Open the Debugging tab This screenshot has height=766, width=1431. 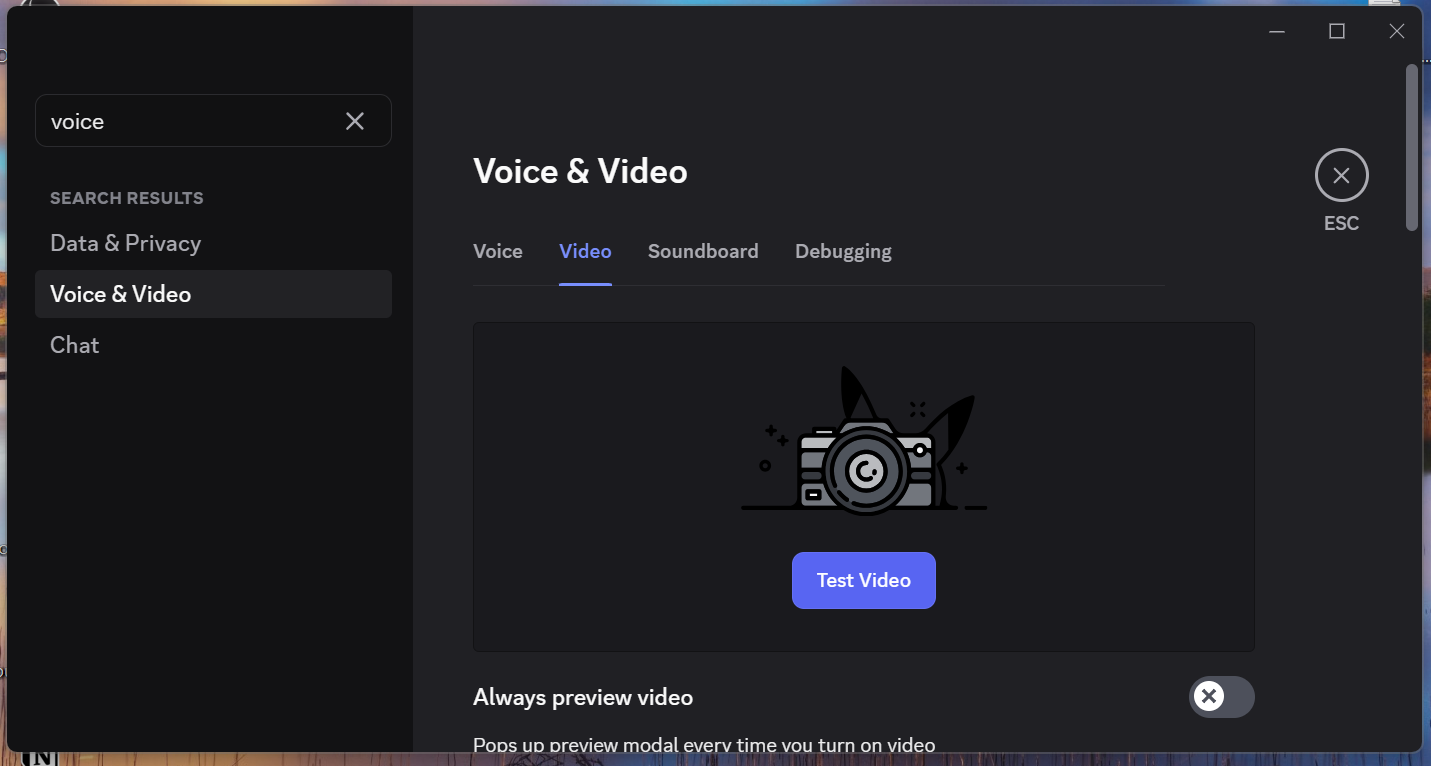coord(843,251)
